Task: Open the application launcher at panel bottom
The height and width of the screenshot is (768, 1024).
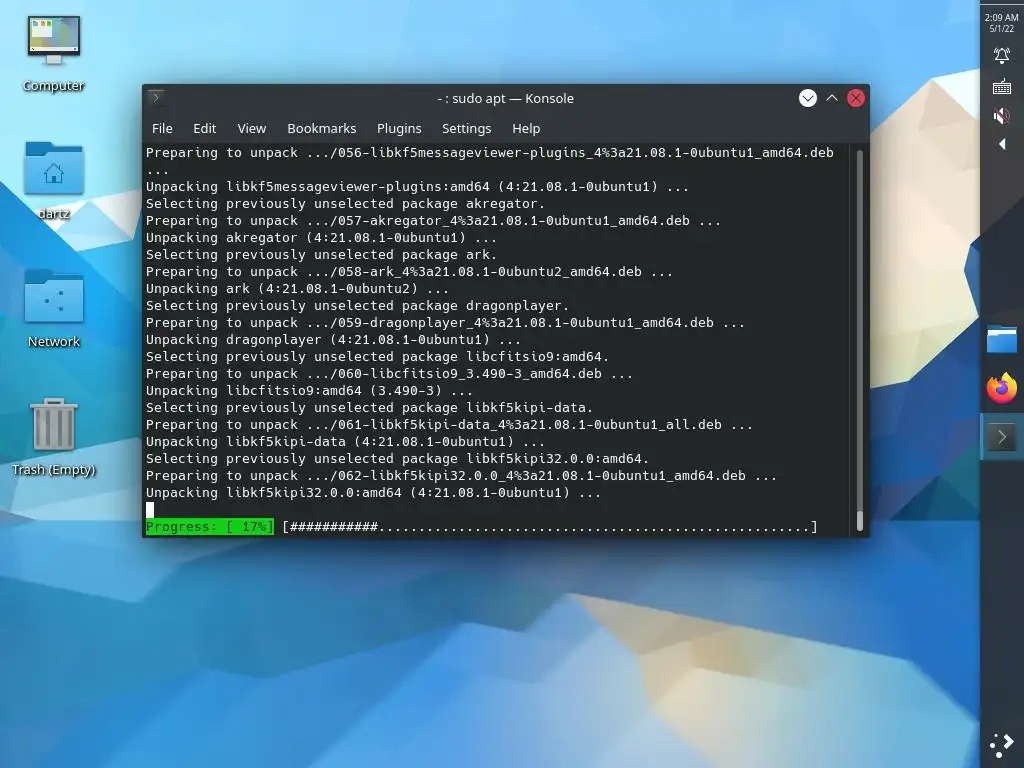Action: (1002, 745)
